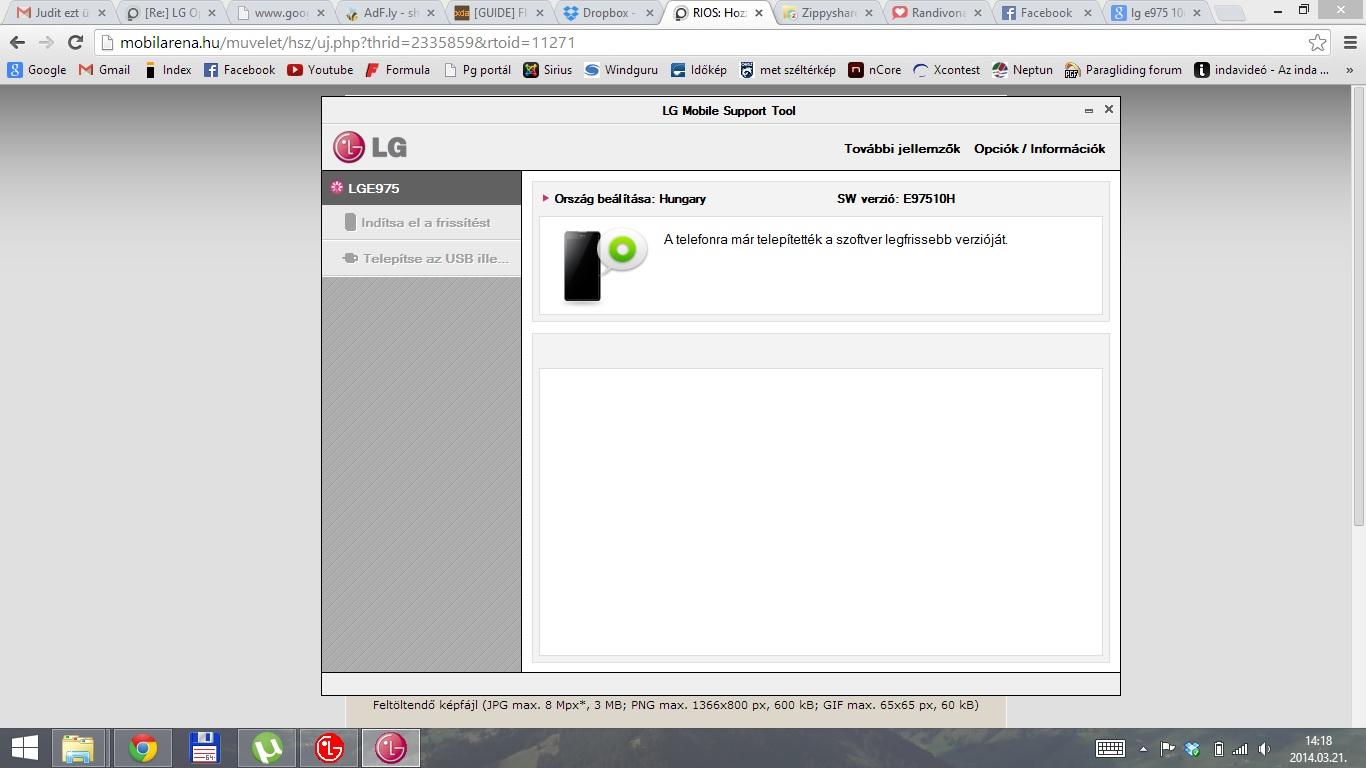The height and width of the screenshot is (768, 1366).
Task: Open További jellemzők menu in LG tool
Action: pos(902,148)
